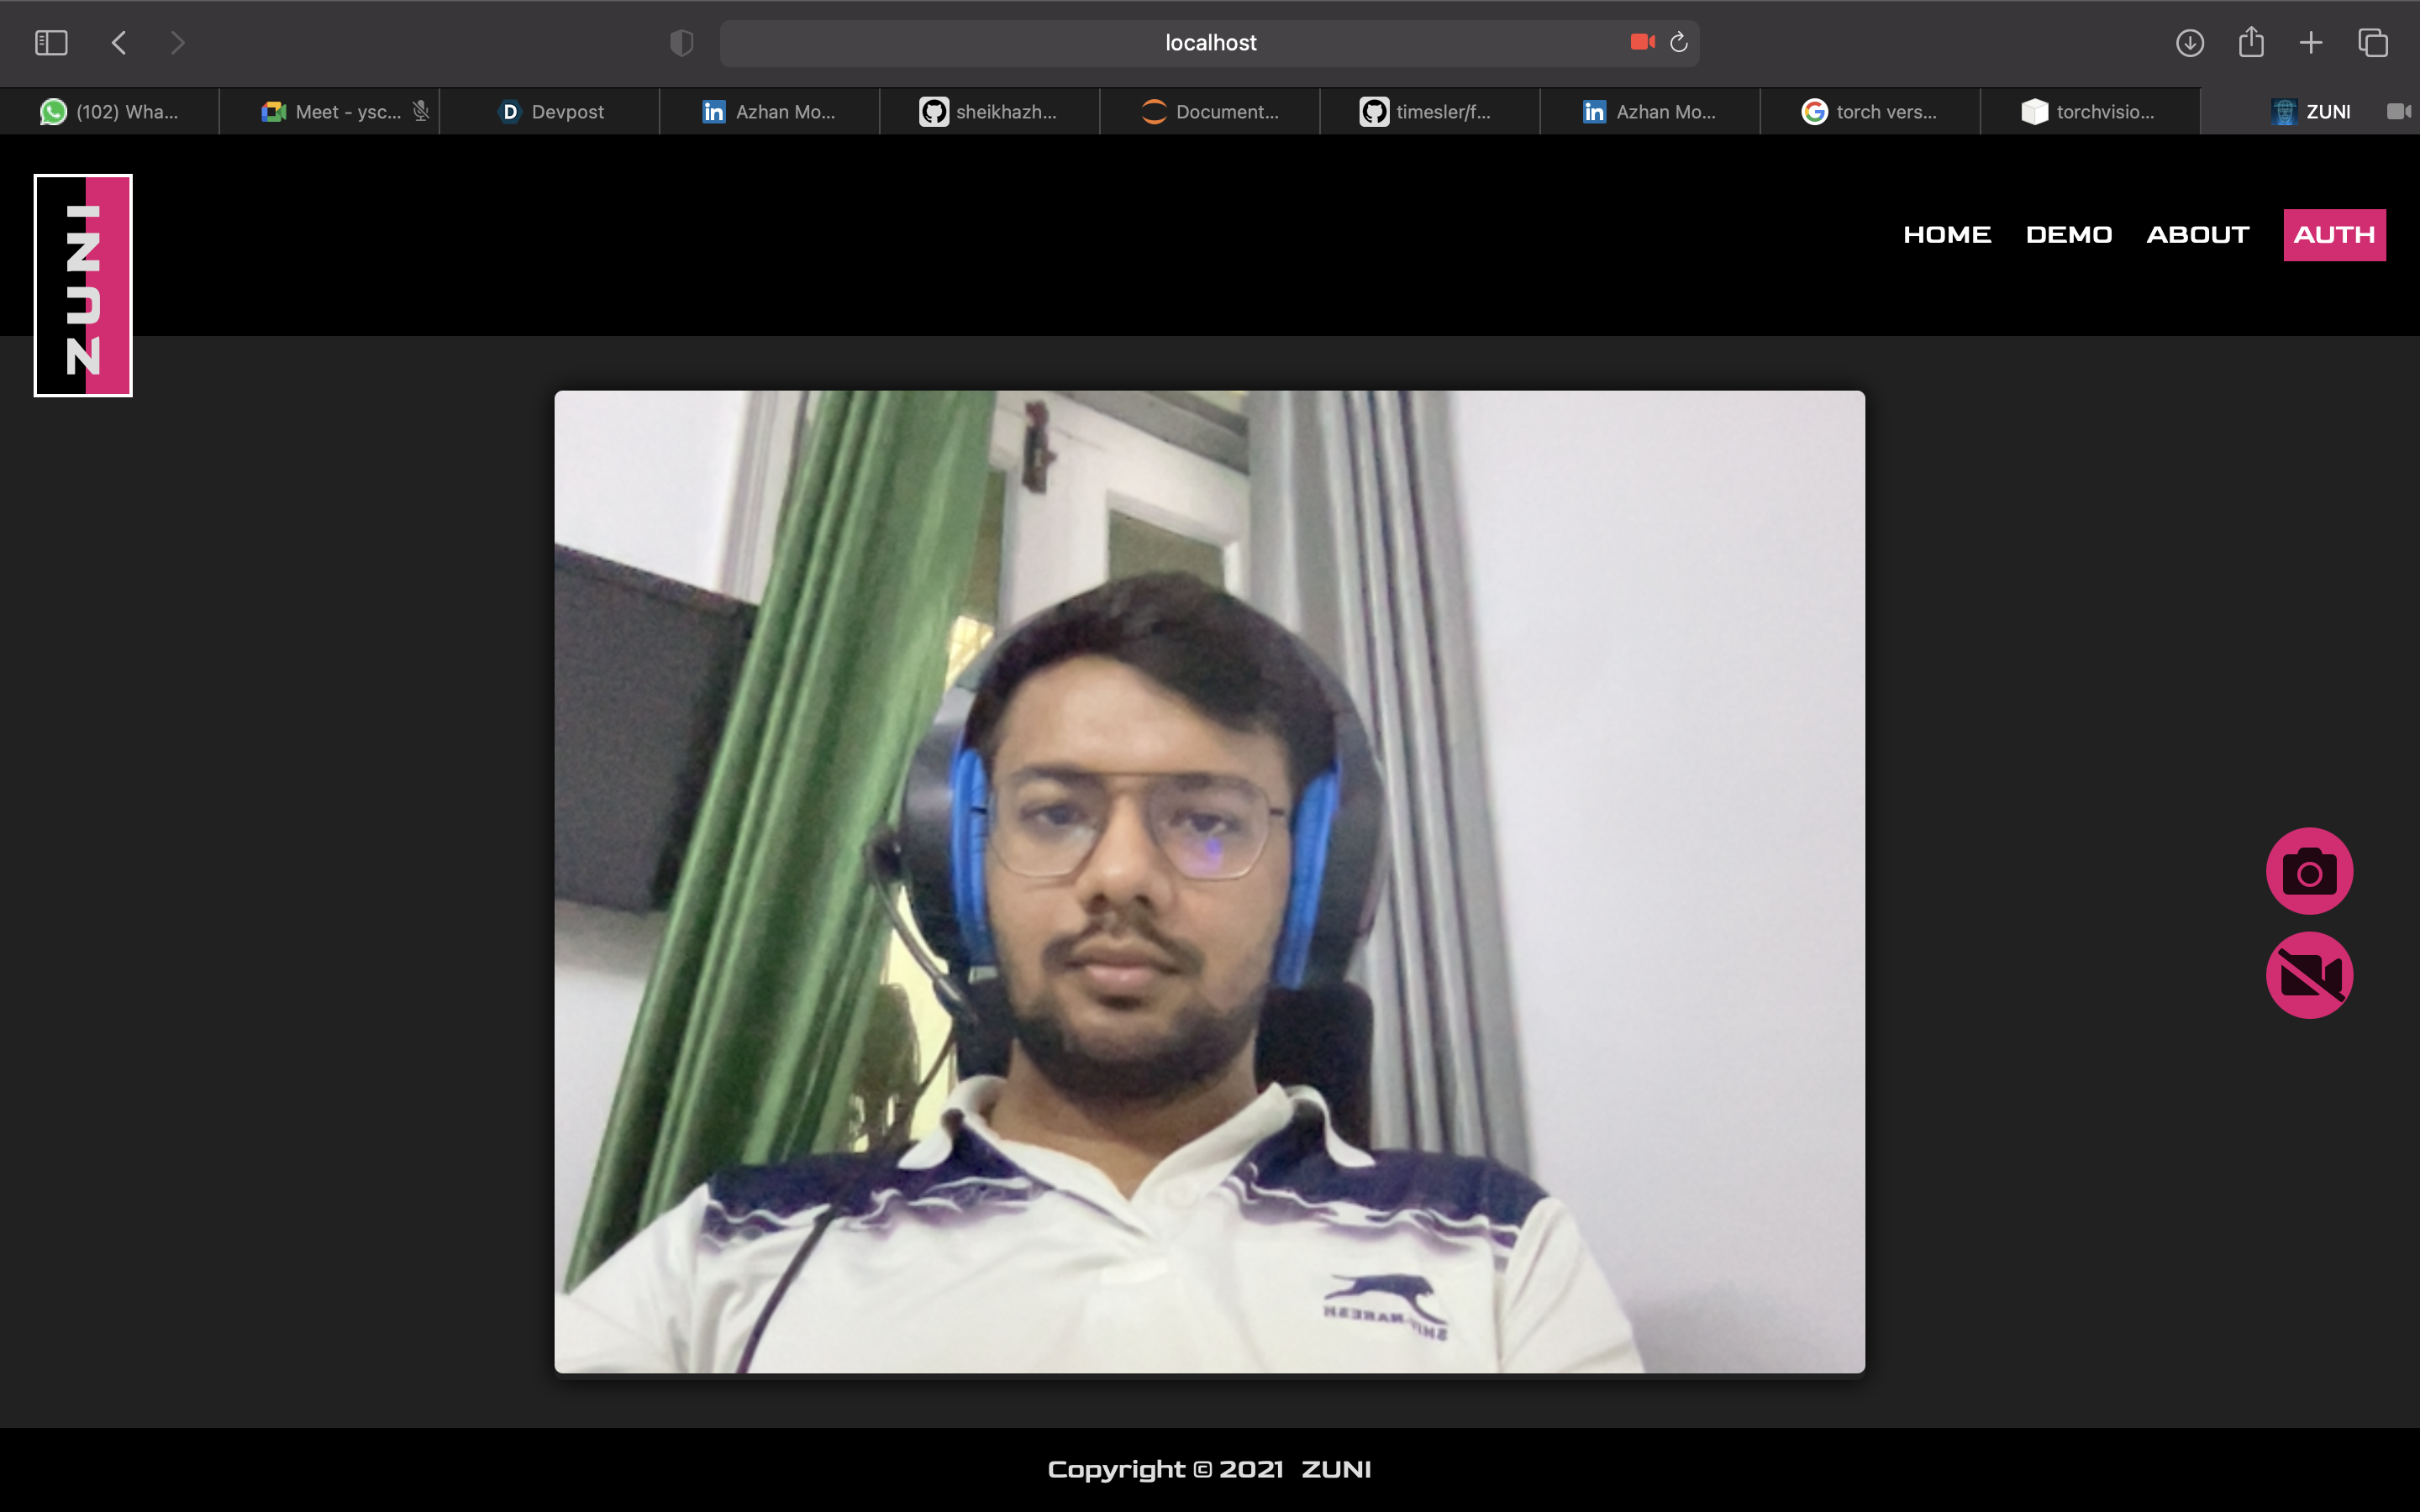Go back to the previous page
Image resolution: width=2420 pixels, height=1512 pixels.
click(x=119, y=43)
